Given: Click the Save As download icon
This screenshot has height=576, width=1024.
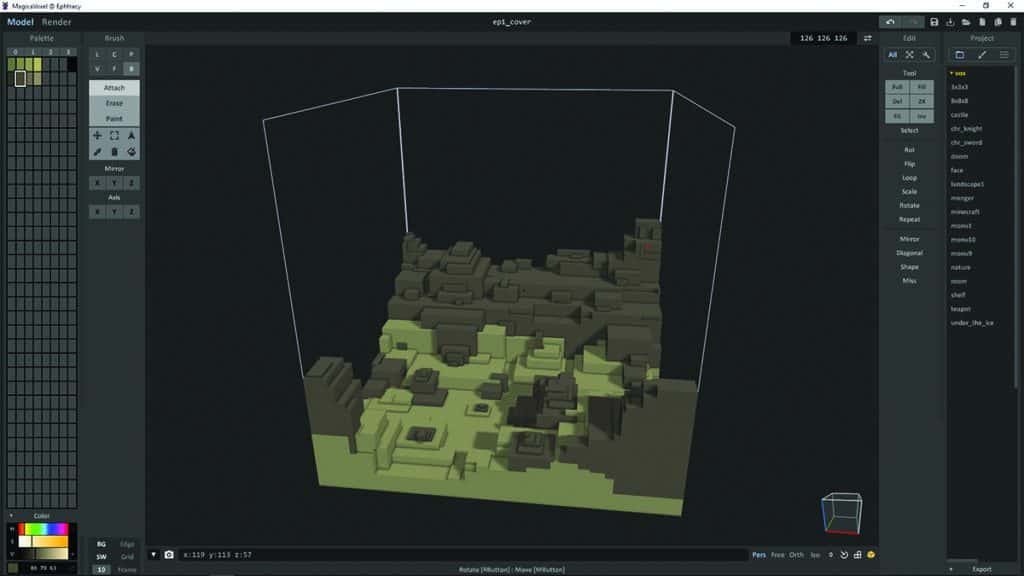Looking at the screenshot, I should click(x=950, y=22).
